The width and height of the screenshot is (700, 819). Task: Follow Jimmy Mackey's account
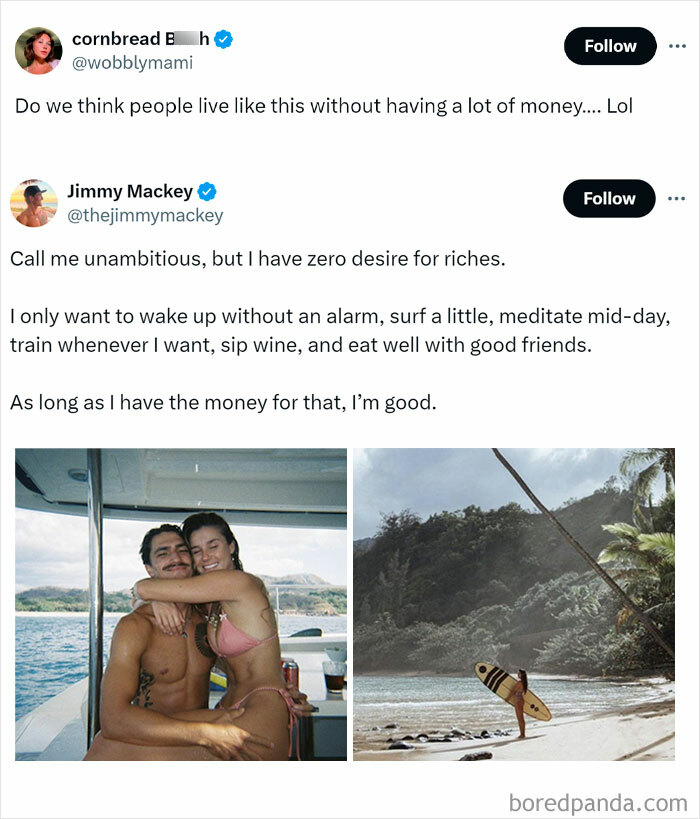coord(609,198)
